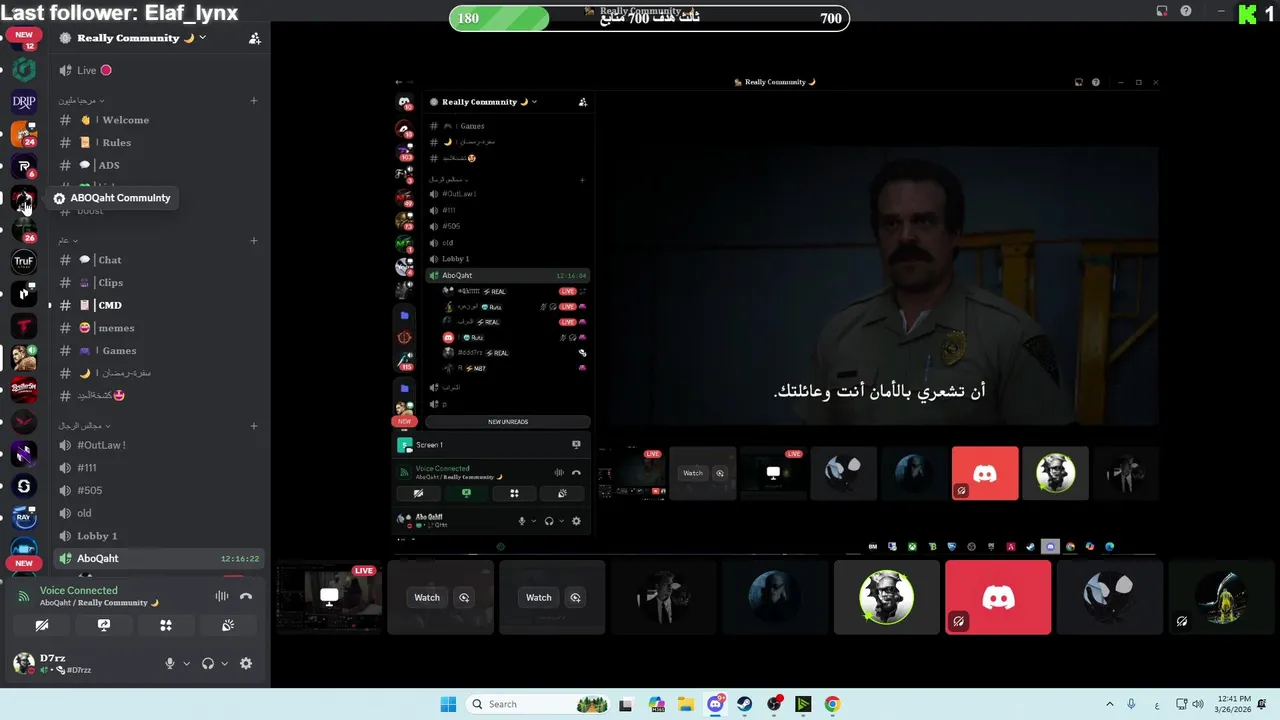
Task: Collapse the عام category
Action: click(x=67, y=240)
